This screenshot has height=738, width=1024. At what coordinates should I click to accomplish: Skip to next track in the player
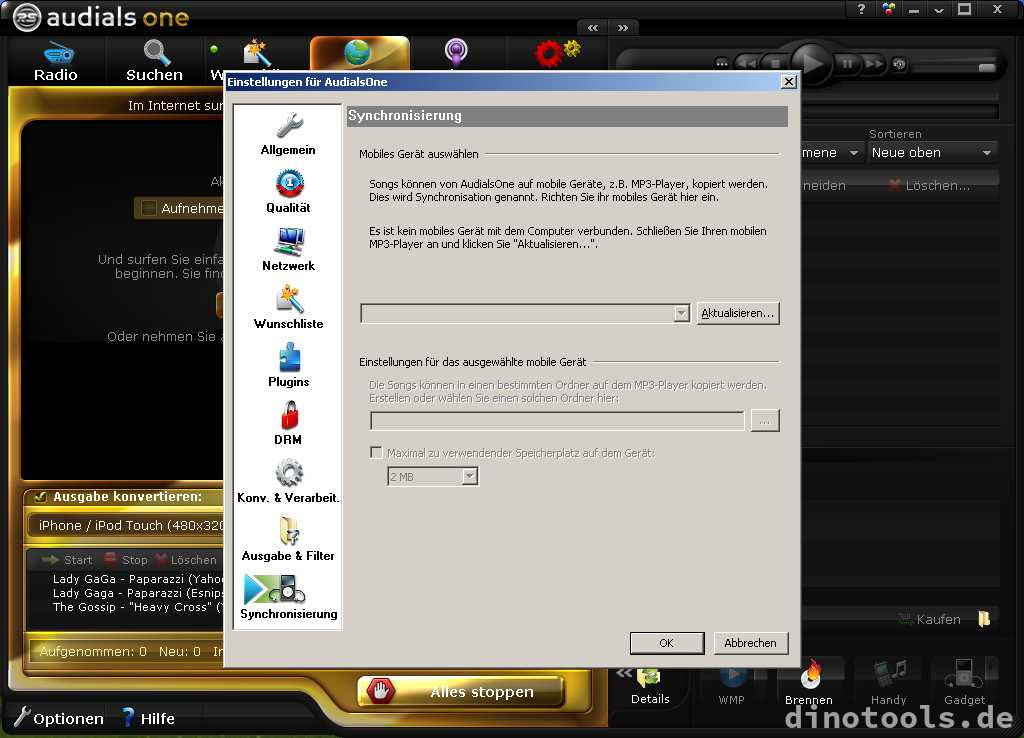pos(874,64)
